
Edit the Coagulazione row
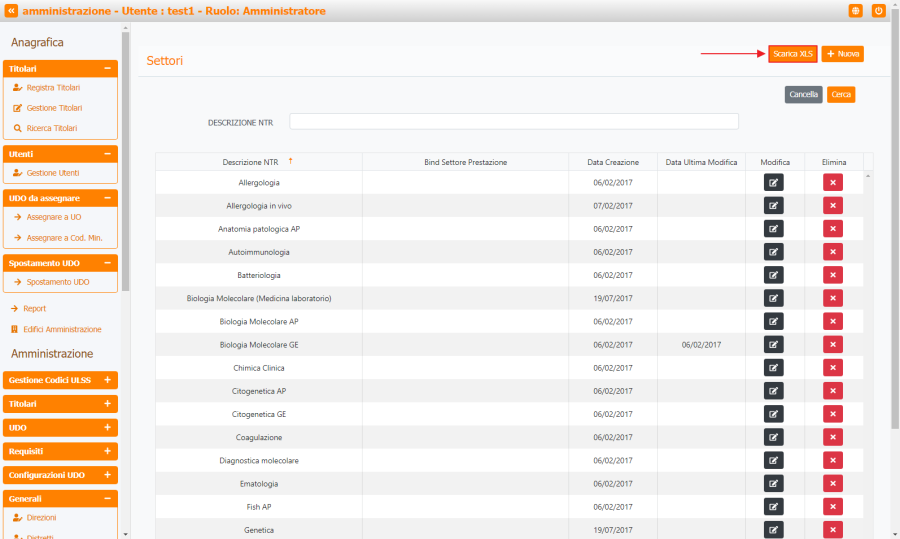tap(774, 437)
